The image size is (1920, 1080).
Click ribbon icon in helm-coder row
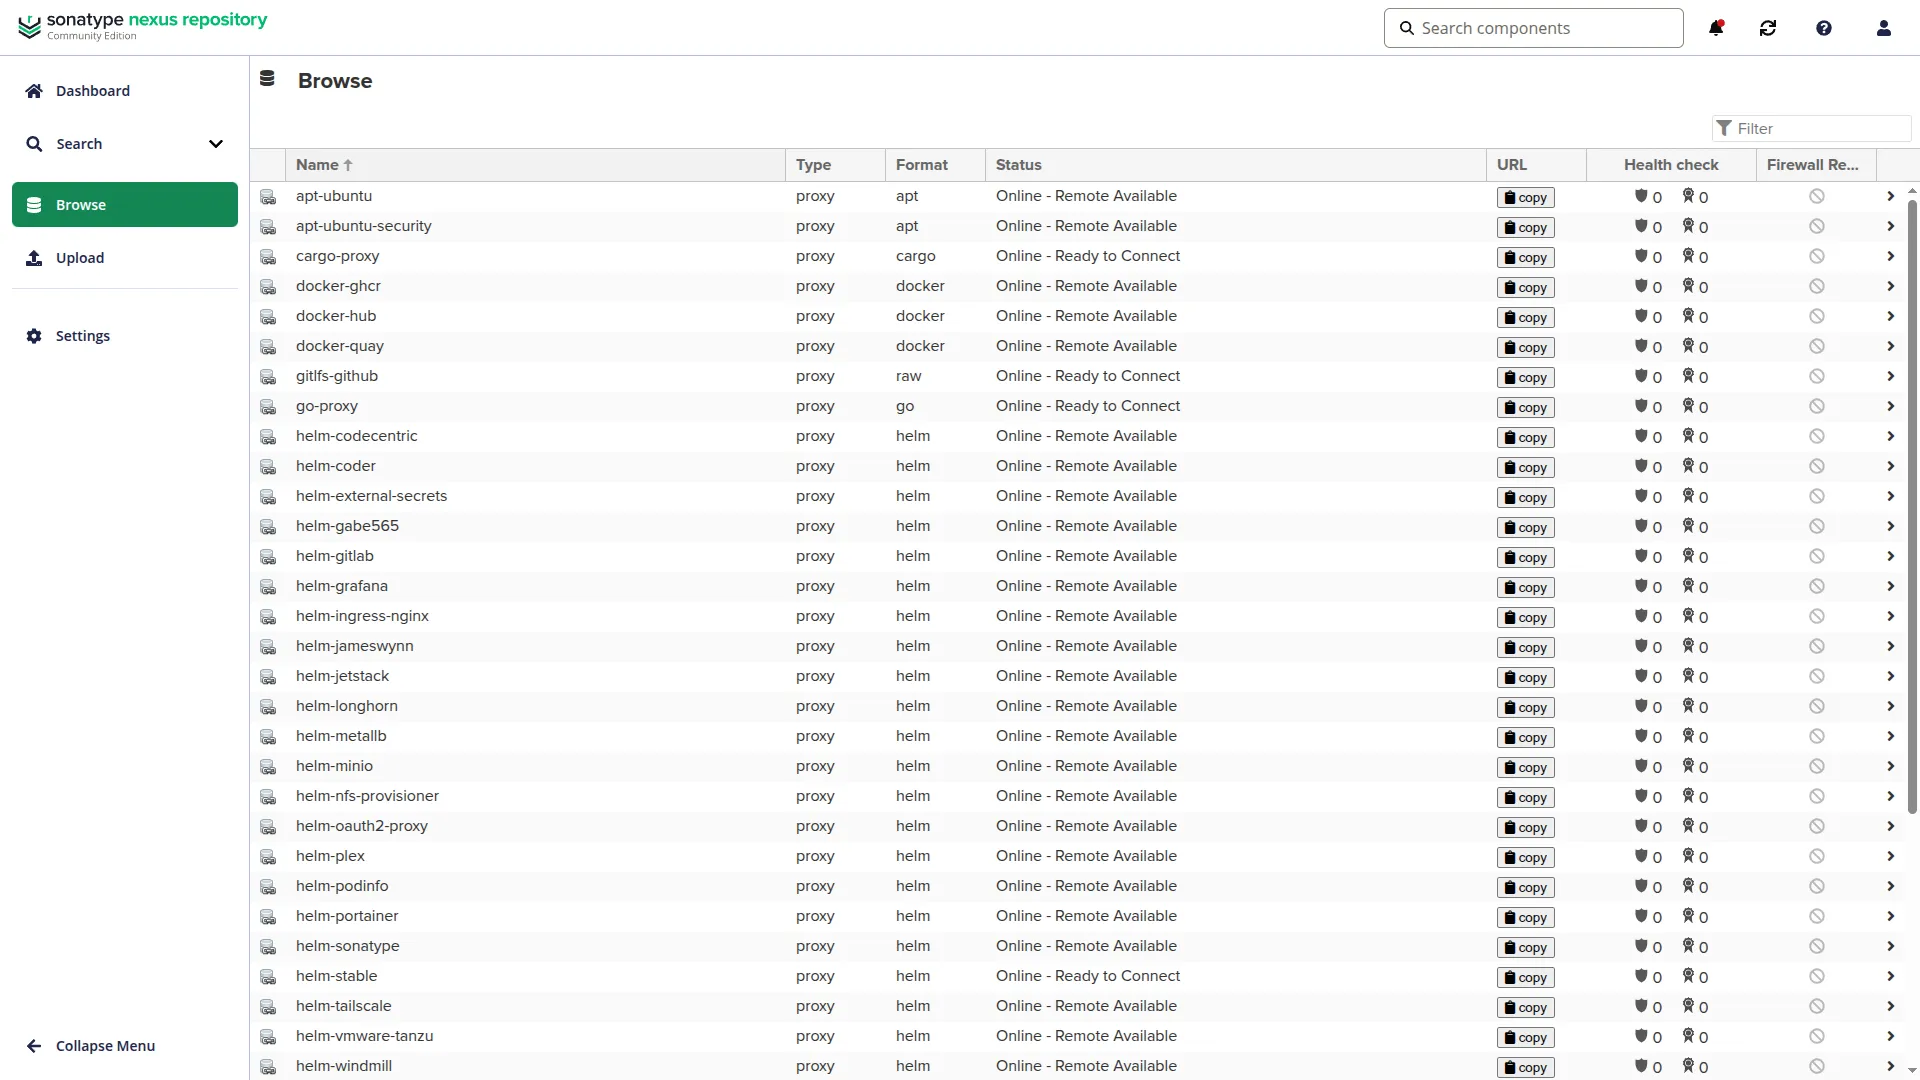tap(1688, 466)
